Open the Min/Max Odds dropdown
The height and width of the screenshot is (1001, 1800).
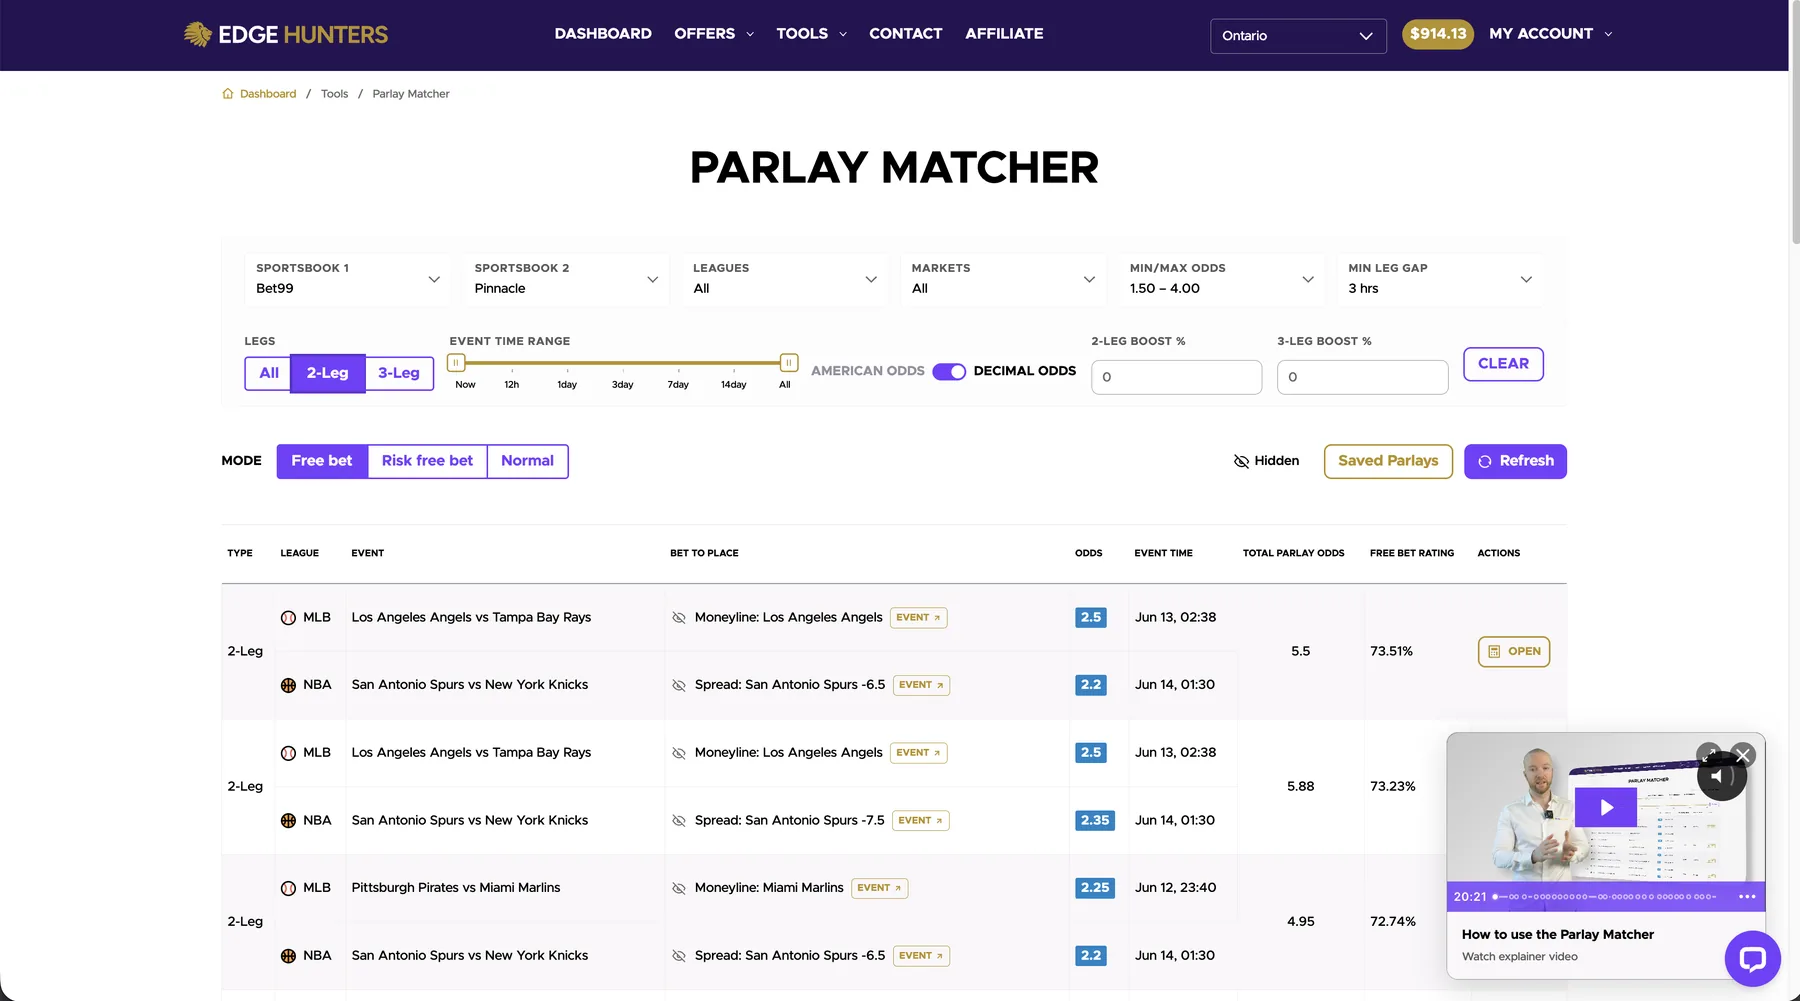click(x=1221, y=279)
